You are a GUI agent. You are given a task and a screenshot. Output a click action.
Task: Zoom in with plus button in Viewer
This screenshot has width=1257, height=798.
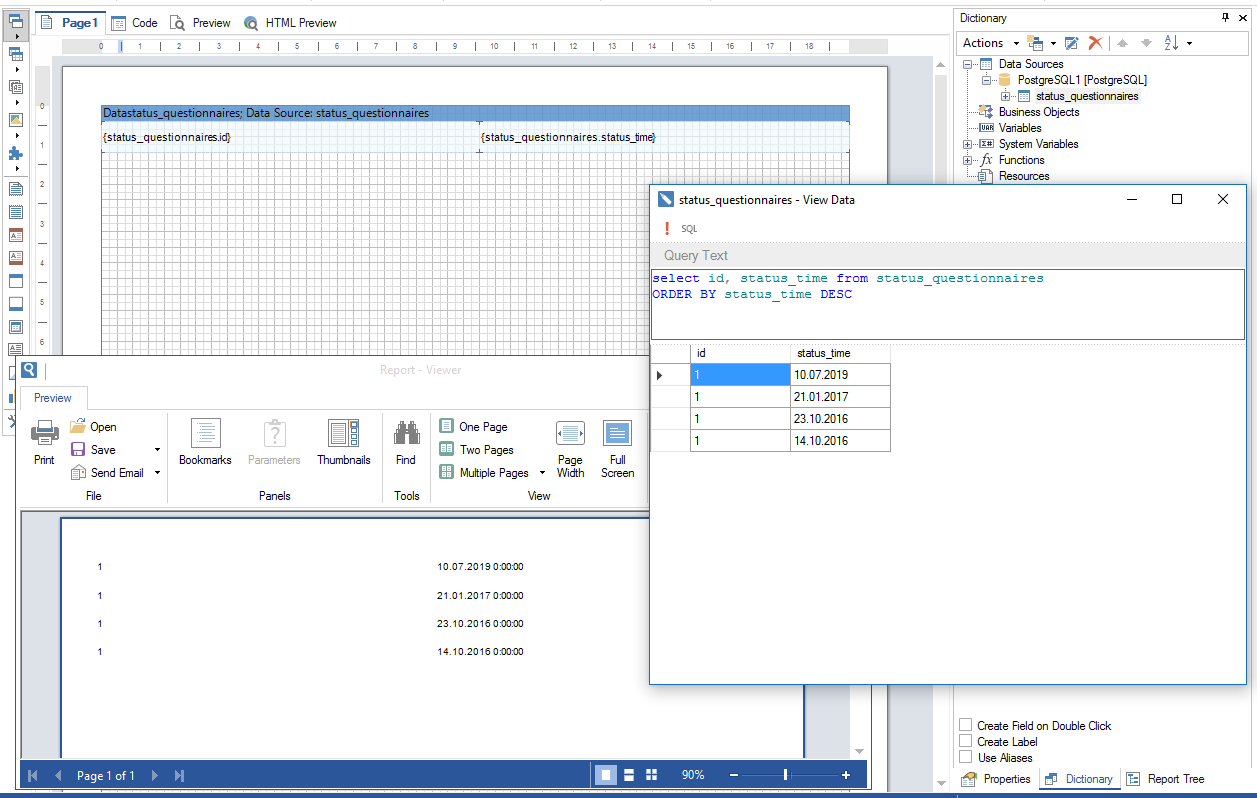pos(846,775)
